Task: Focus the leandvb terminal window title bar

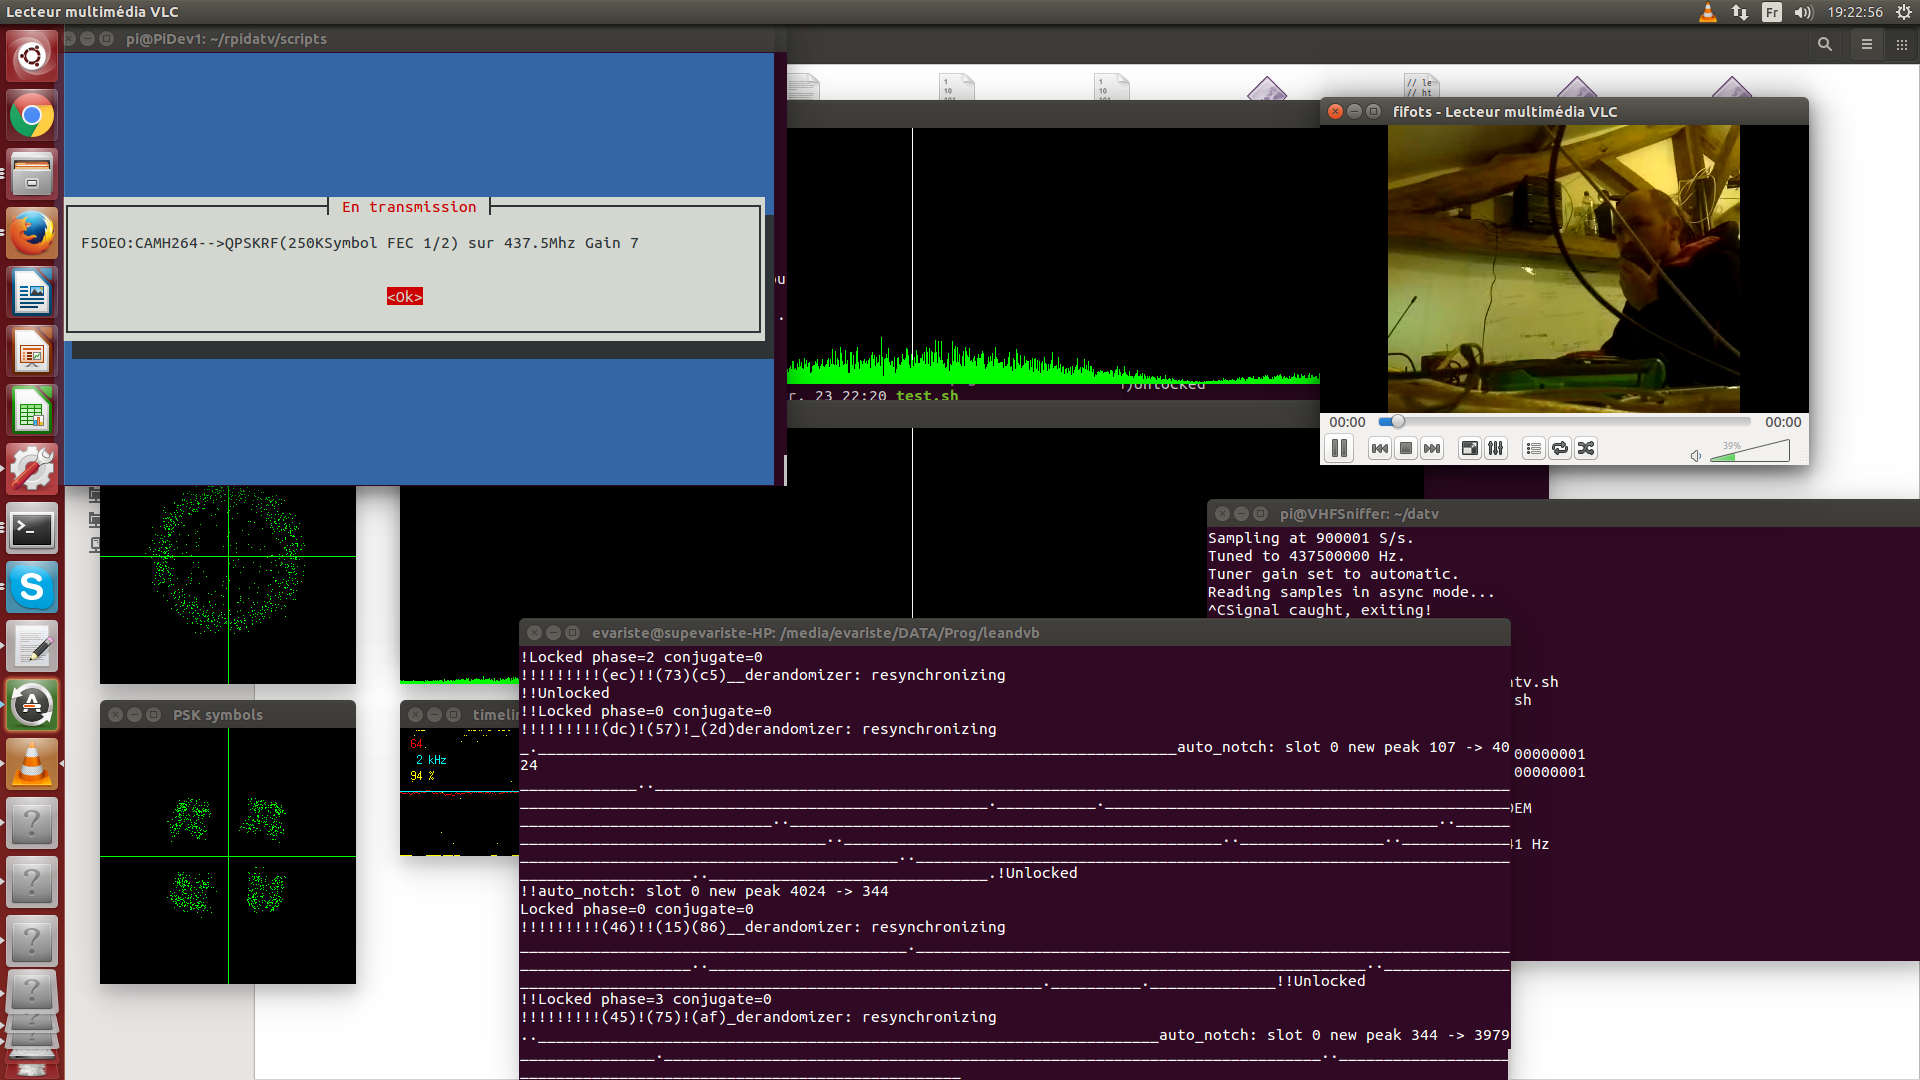Action: [1014, 632]
